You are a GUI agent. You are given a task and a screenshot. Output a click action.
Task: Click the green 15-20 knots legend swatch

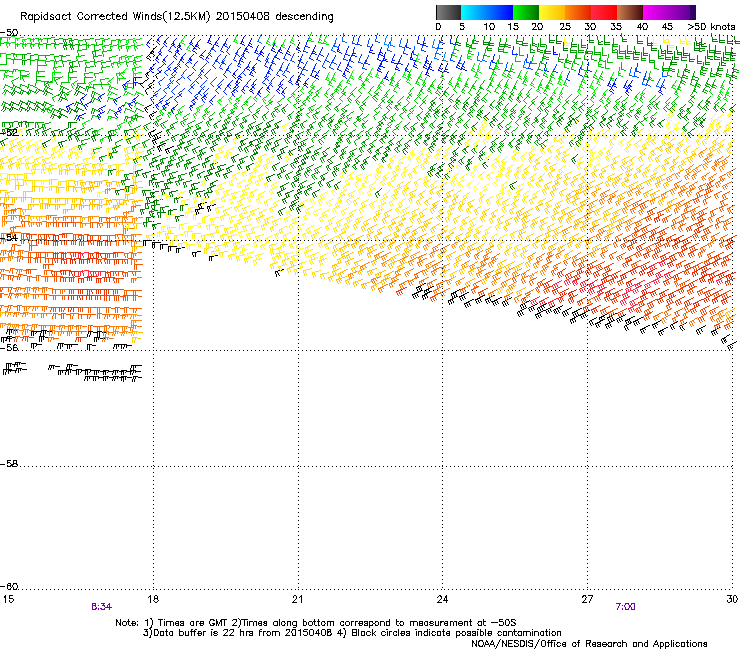pos(526,12)
